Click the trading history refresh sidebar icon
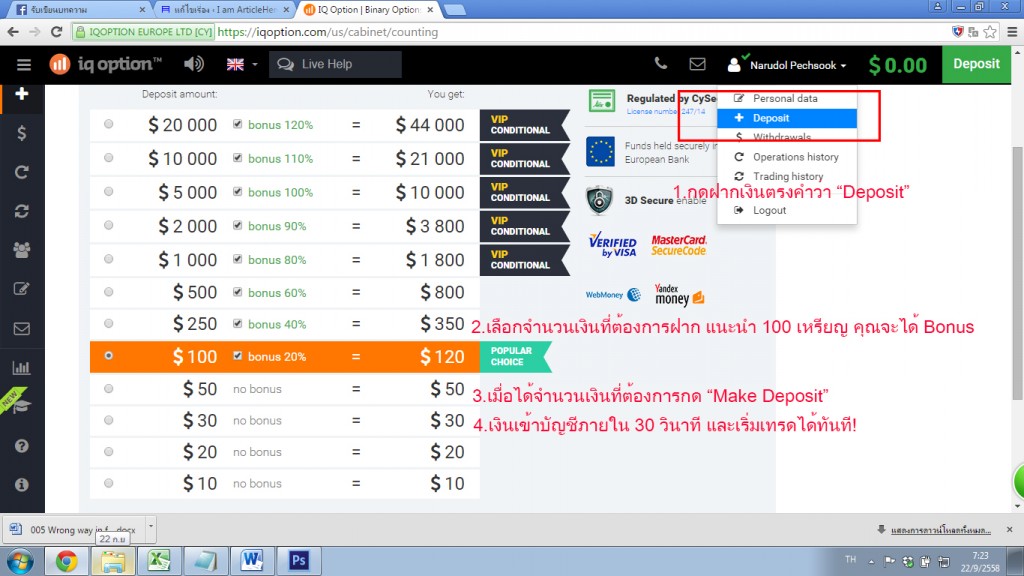Screen dimensions: 1024x576 (22, 211)
